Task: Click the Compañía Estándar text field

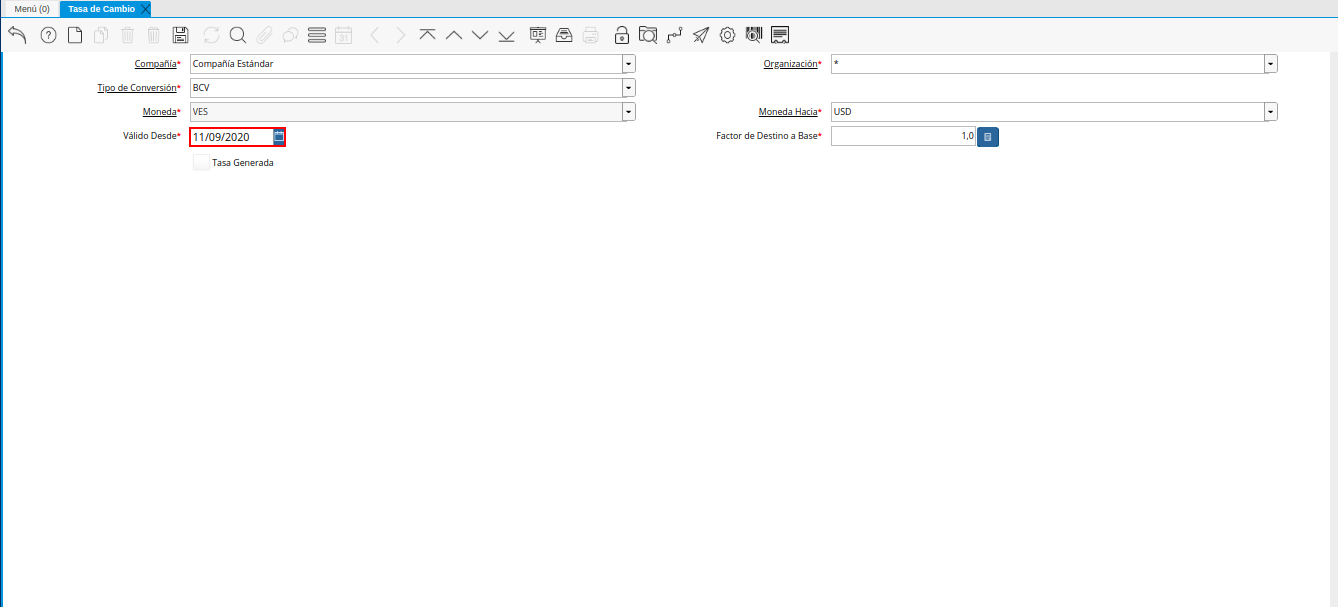Action: tap(406, 64)
